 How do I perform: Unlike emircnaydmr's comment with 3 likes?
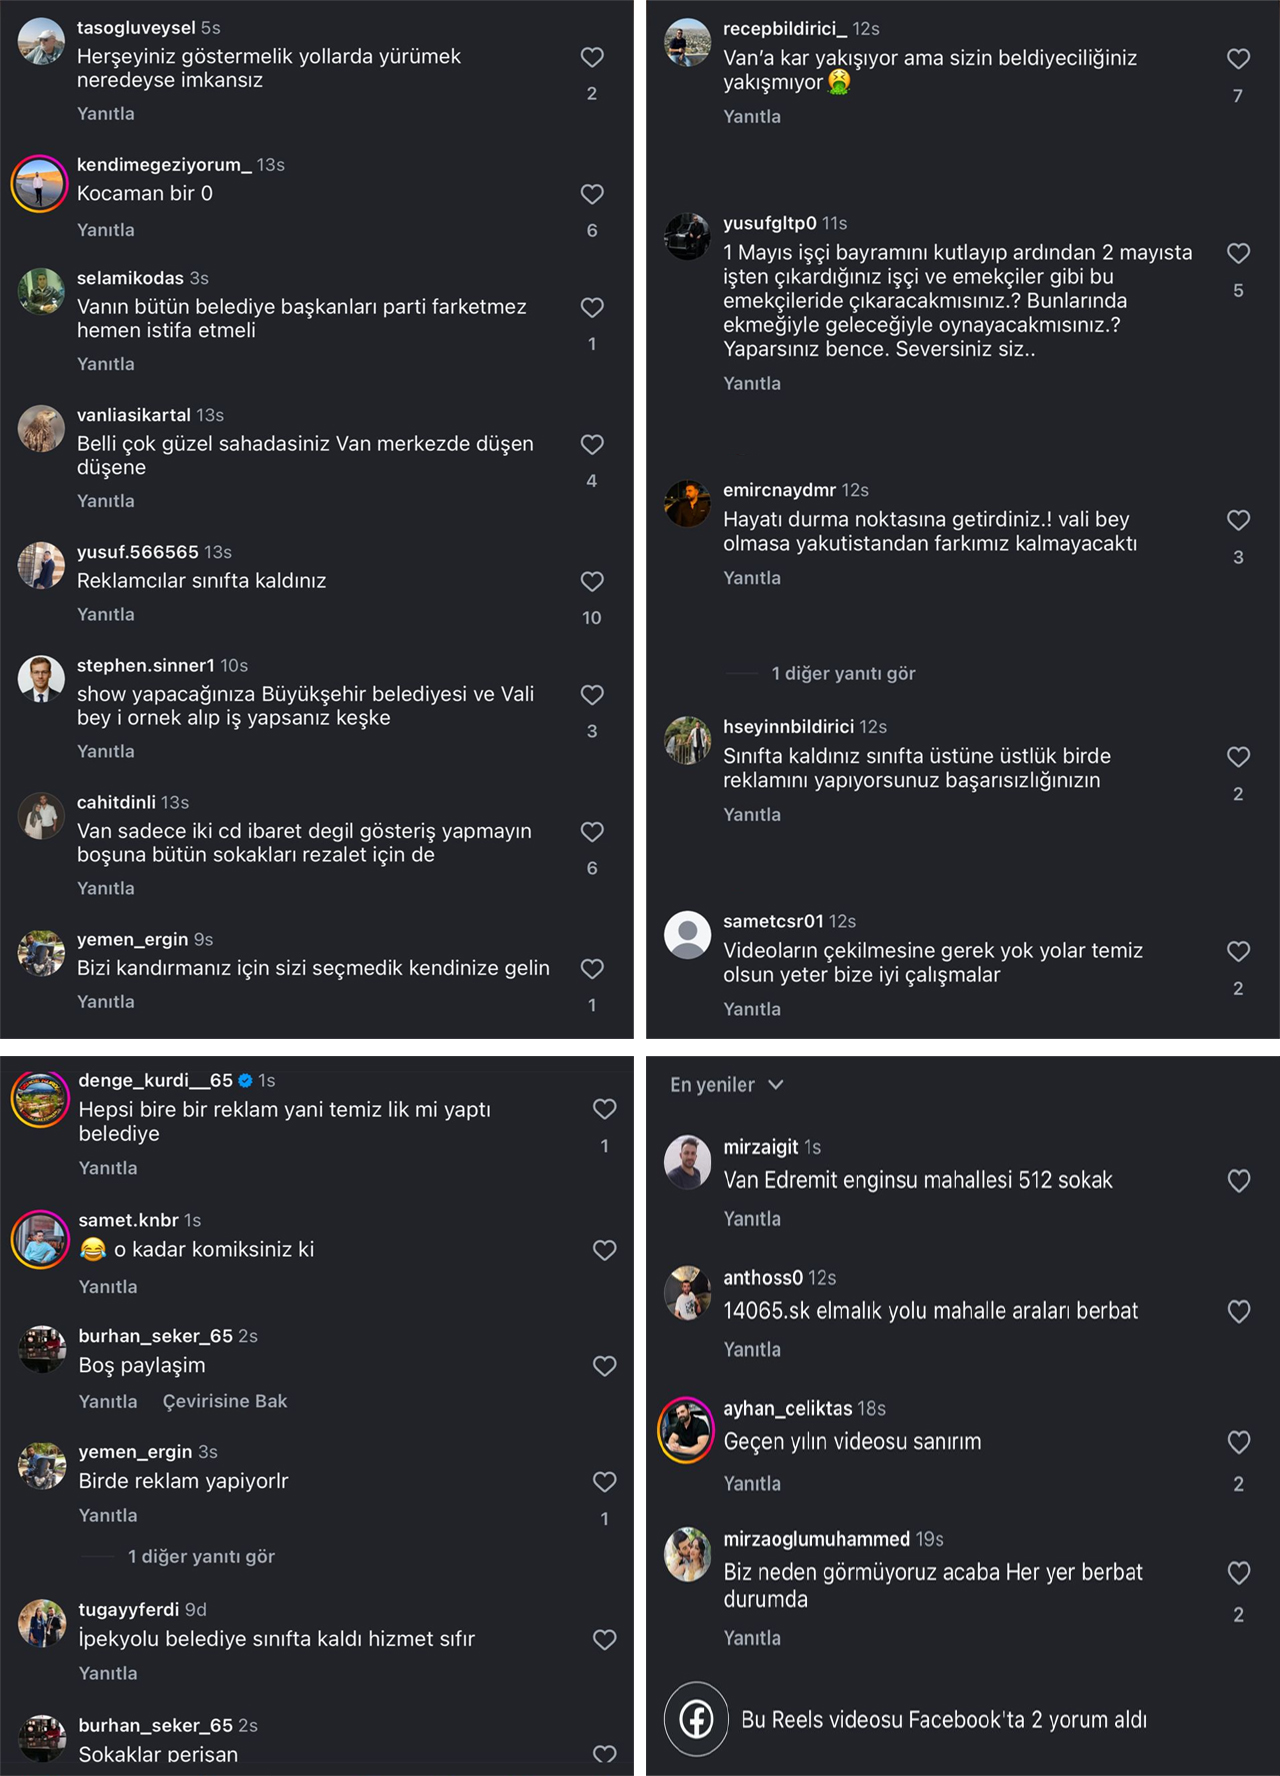1239,519
